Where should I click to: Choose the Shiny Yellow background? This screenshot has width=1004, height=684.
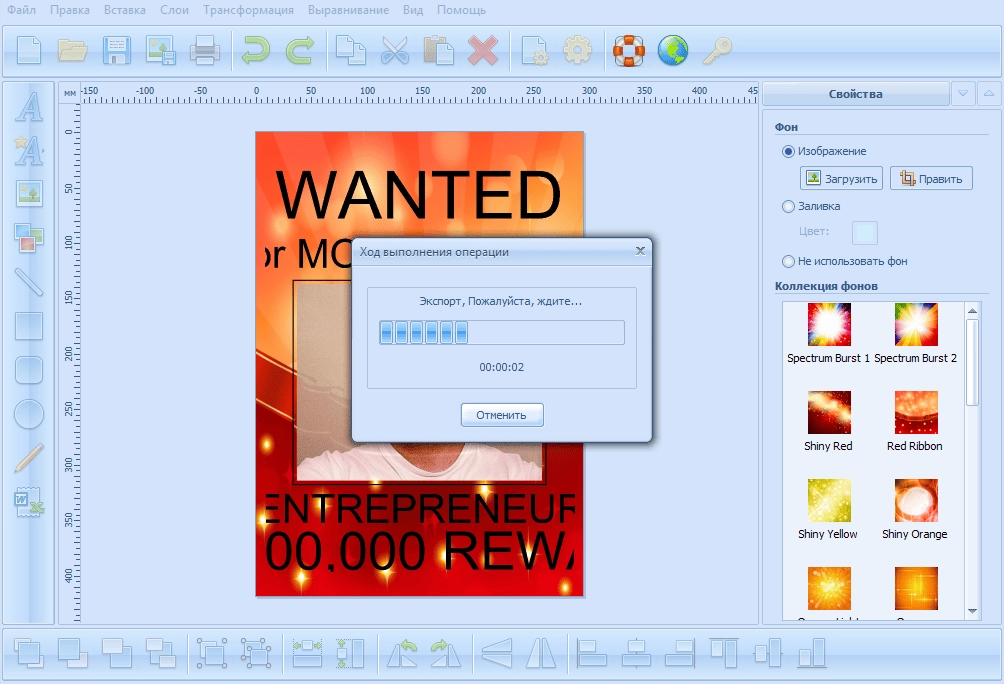click(x=829, y=509)
